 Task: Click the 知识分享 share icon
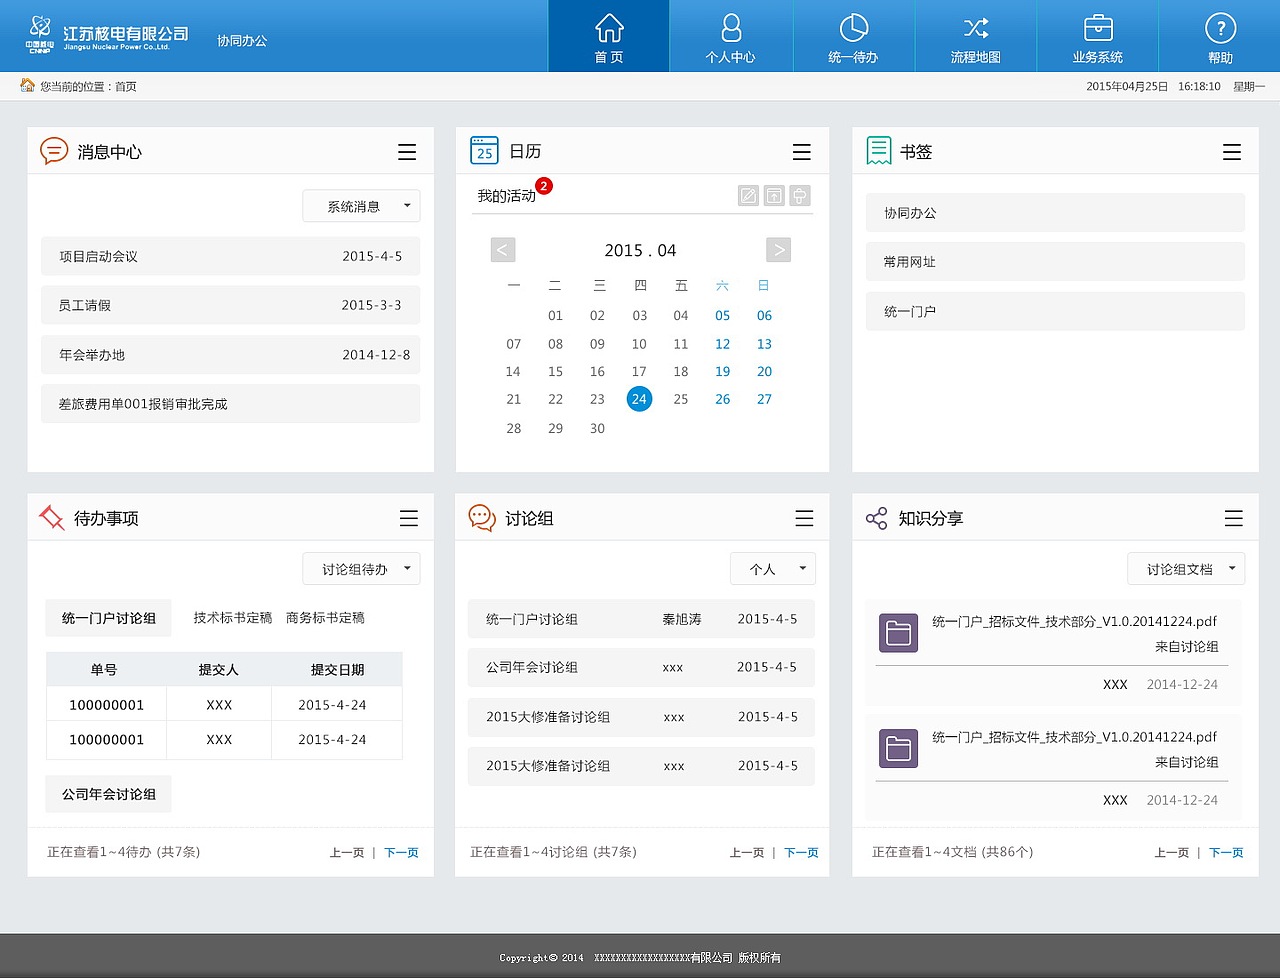coord(877,518)
